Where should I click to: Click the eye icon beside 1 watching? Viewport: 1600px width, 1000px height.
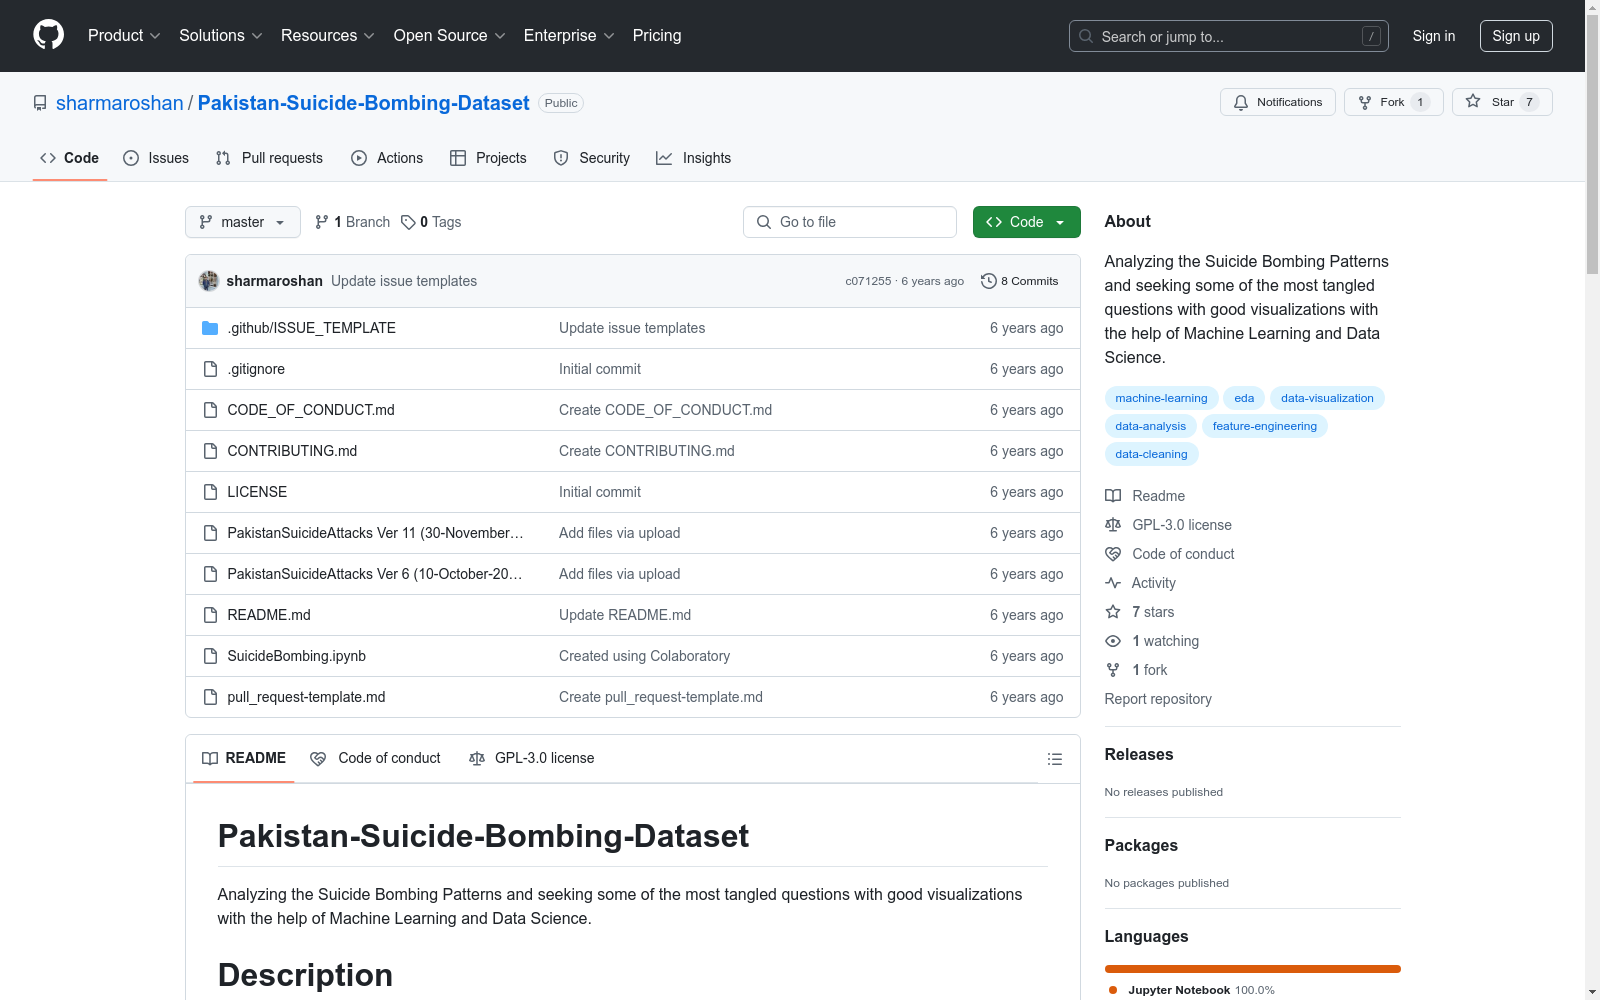coord(1113,641)
